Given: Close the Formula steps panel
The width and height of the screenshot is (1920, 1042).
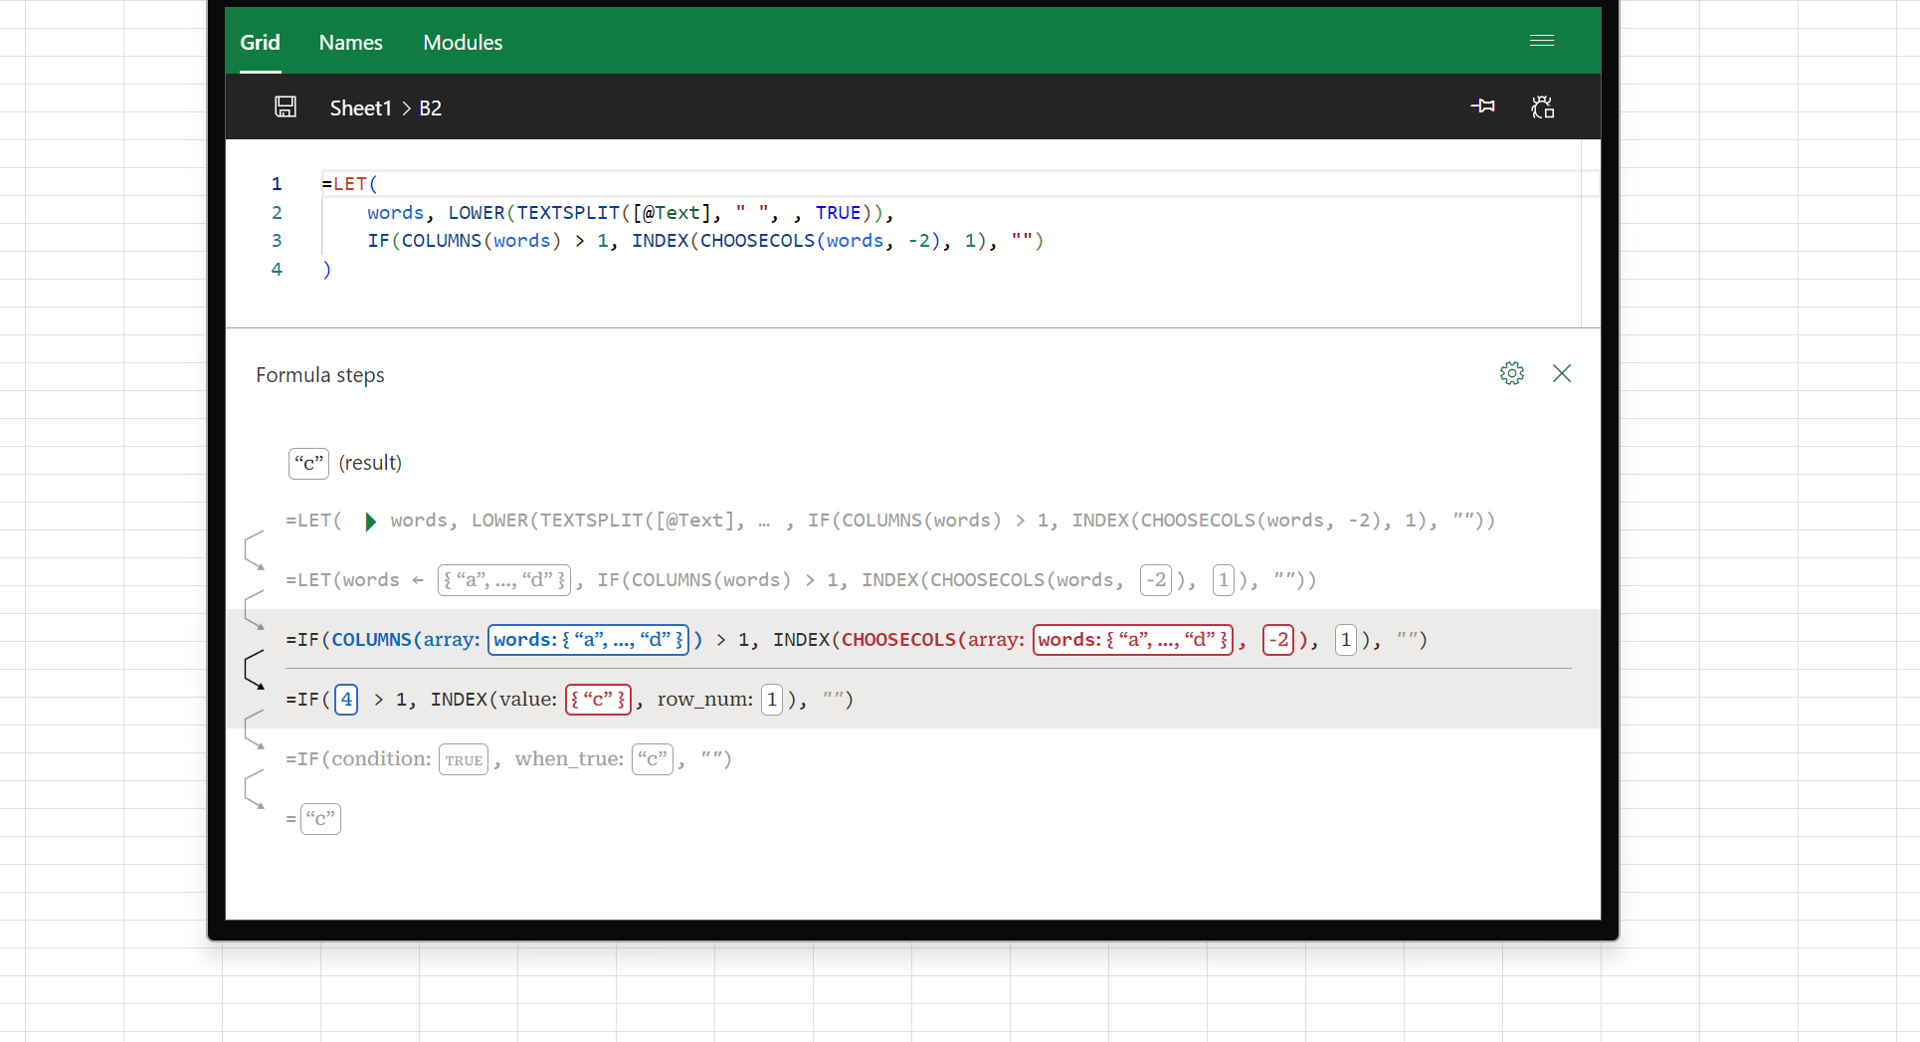Looking at the screenshot, I should 1562,373.
